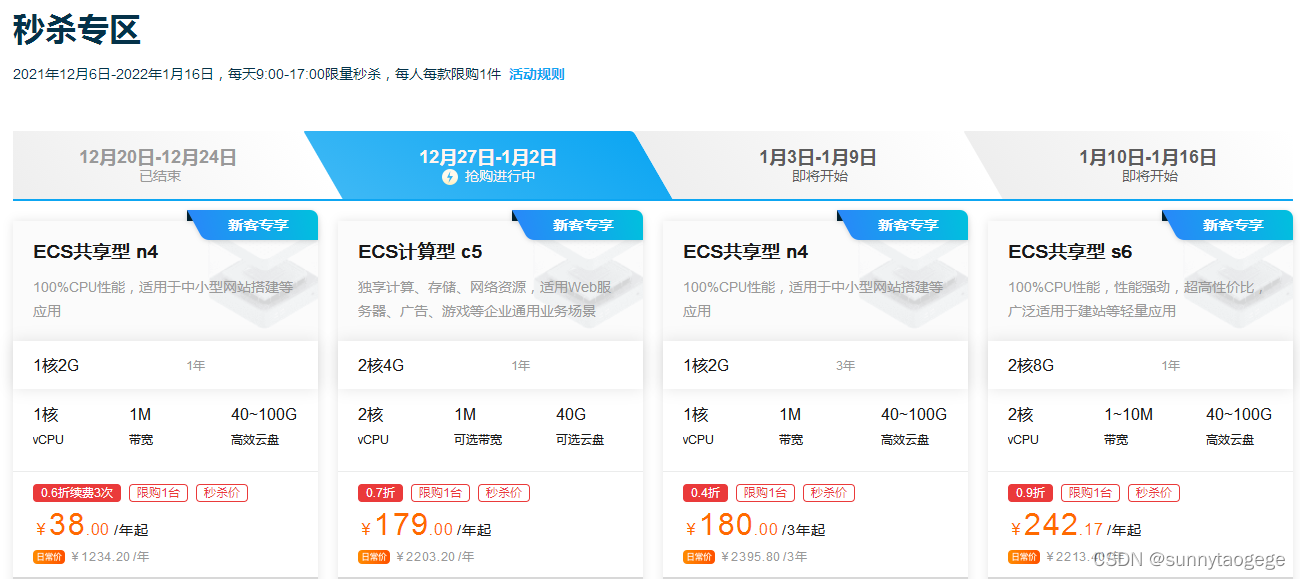
Task: Click 限购1台 tag above ¥180.00 price
Action: point(765,493)
